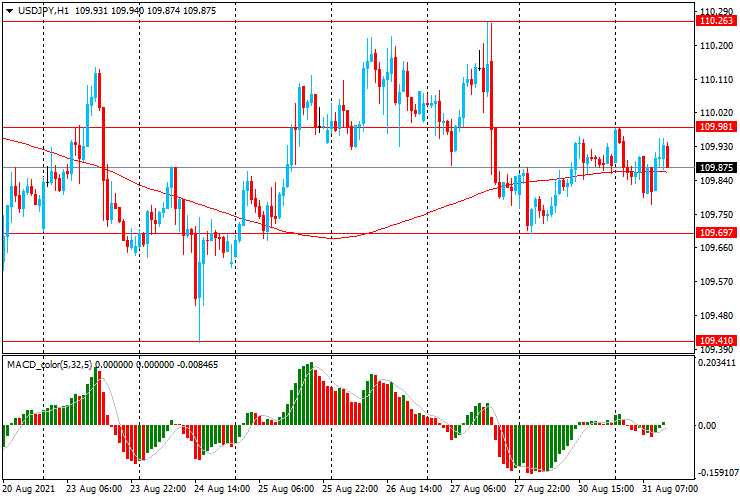Open the chart menu triangle beside USDJPY,H1

coord(9,11)
